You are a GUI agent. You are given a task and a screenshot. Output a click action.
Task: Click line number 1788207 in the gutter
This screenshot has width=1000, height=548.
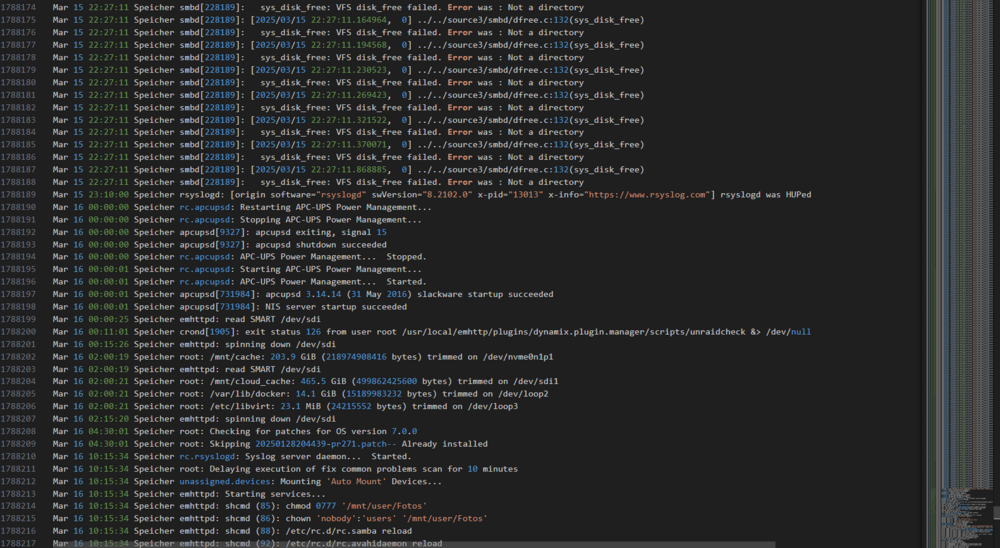[x=18, y=419]
